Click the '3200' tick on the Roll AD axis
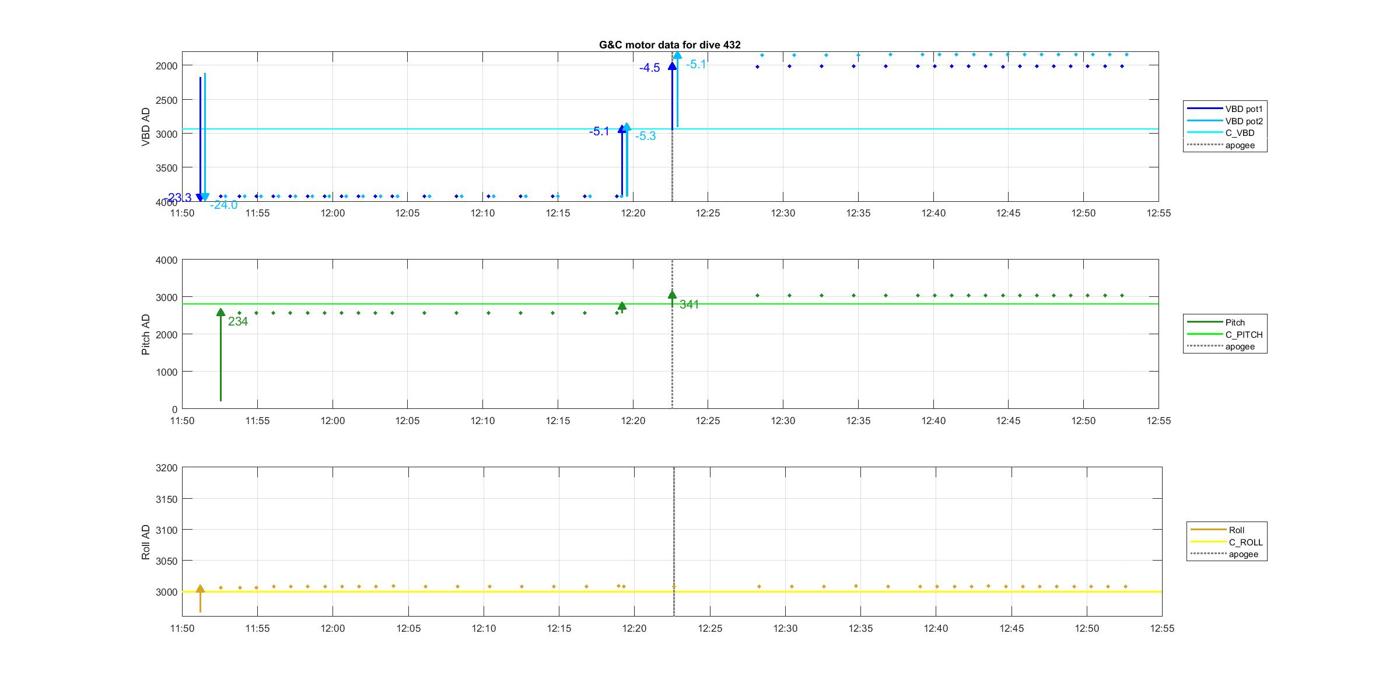Screen dimensions: 1400x693 tap(166, 468)
